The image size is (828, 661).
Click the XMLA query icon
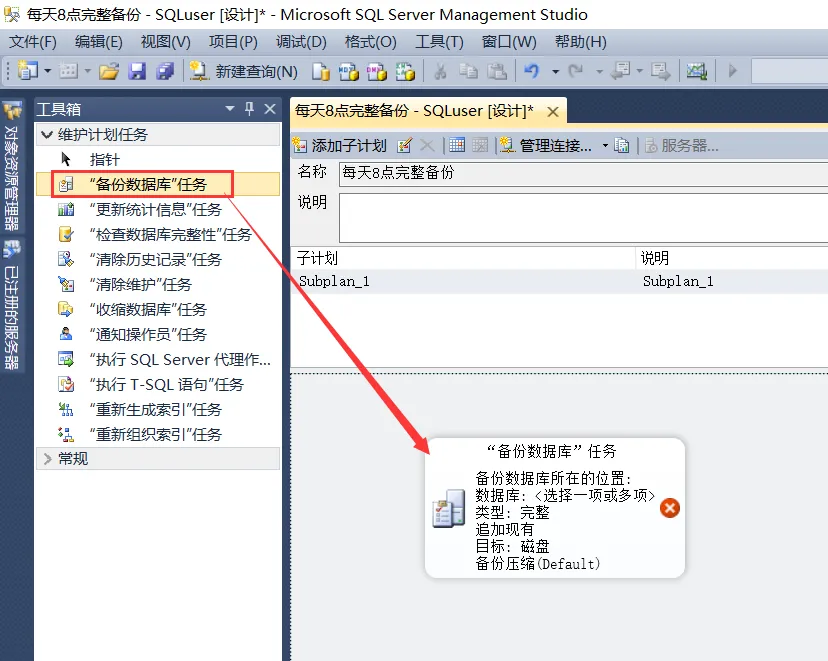click(x=405, y=71)
